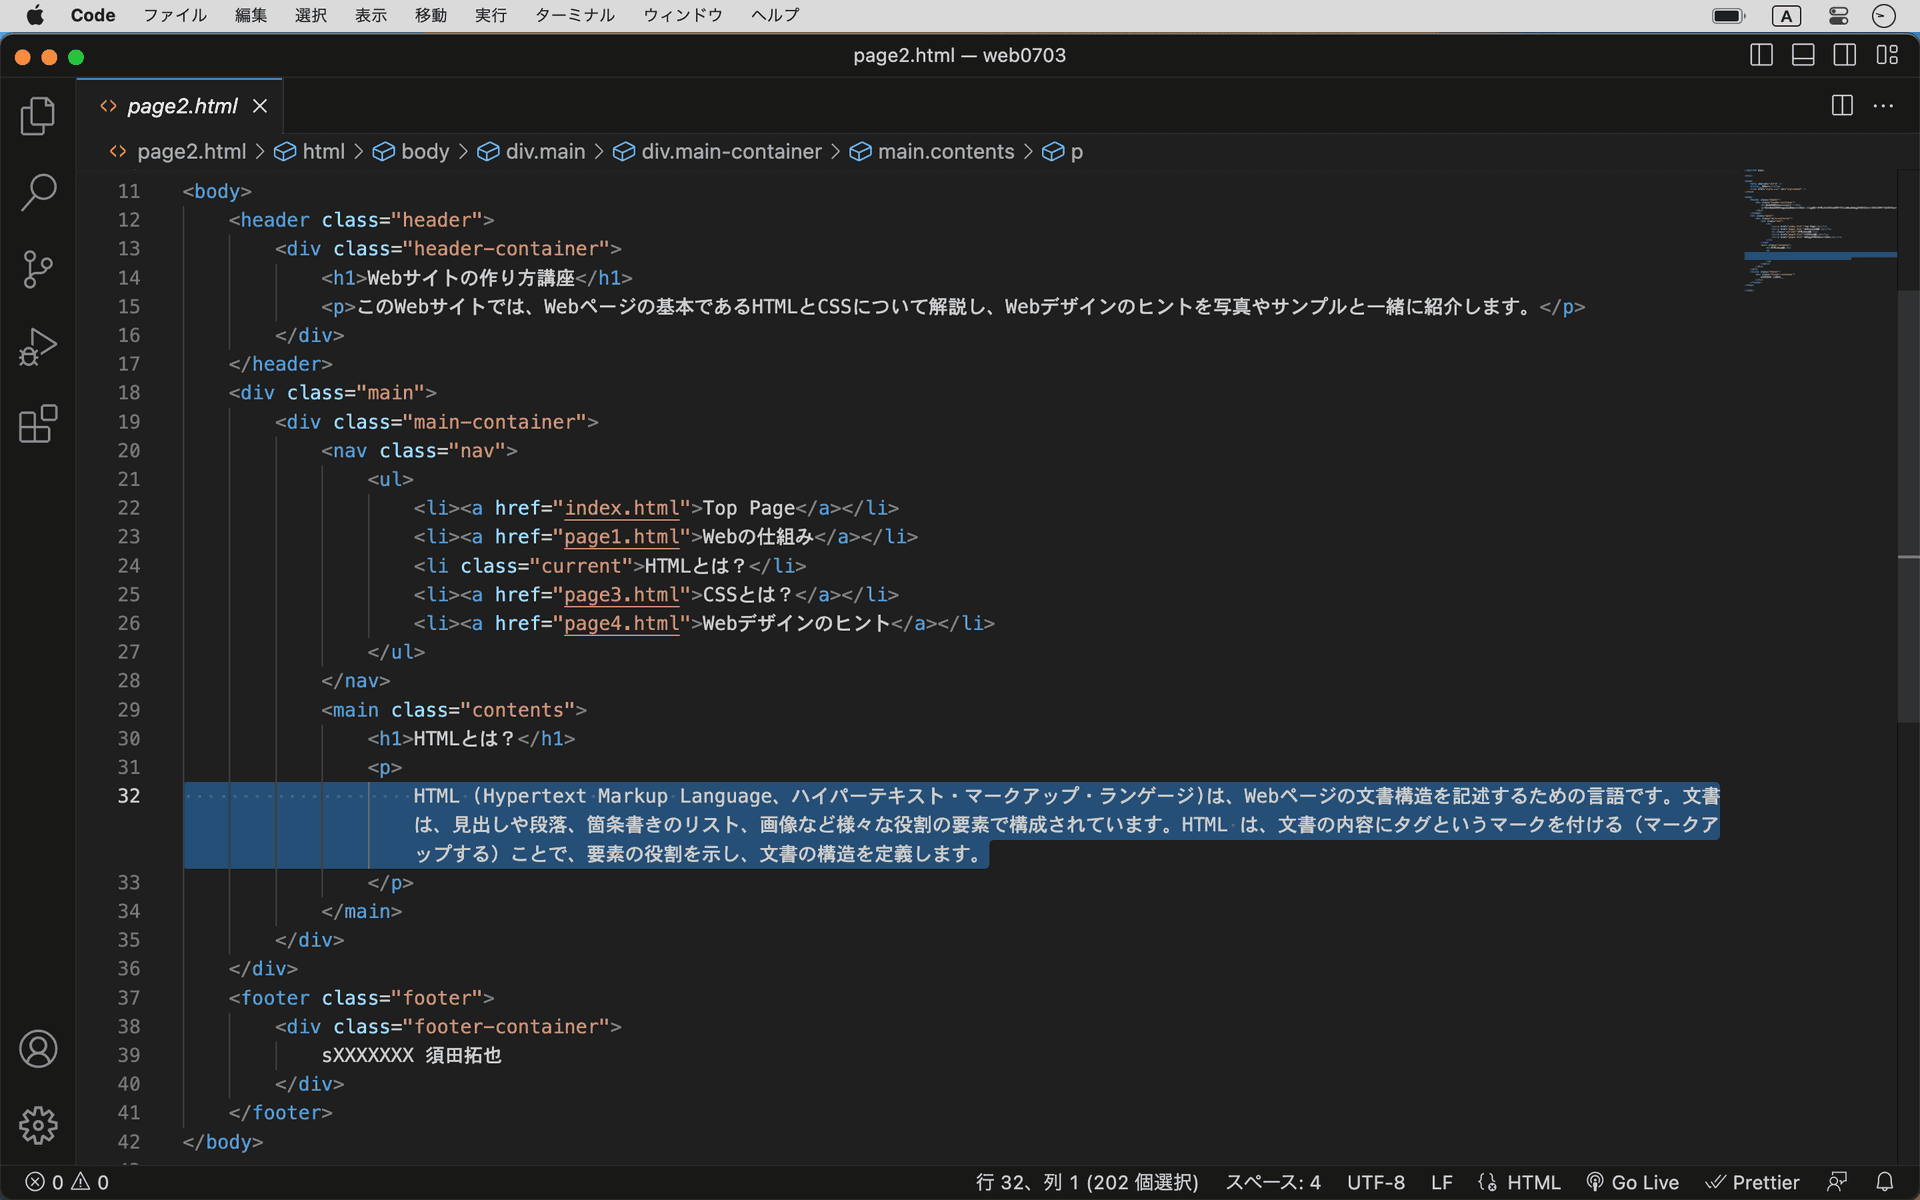Click page2.html in the breadcrumb
Image resolution: width=1920 pixels, height=1200 pixels.
coord(191,152)
